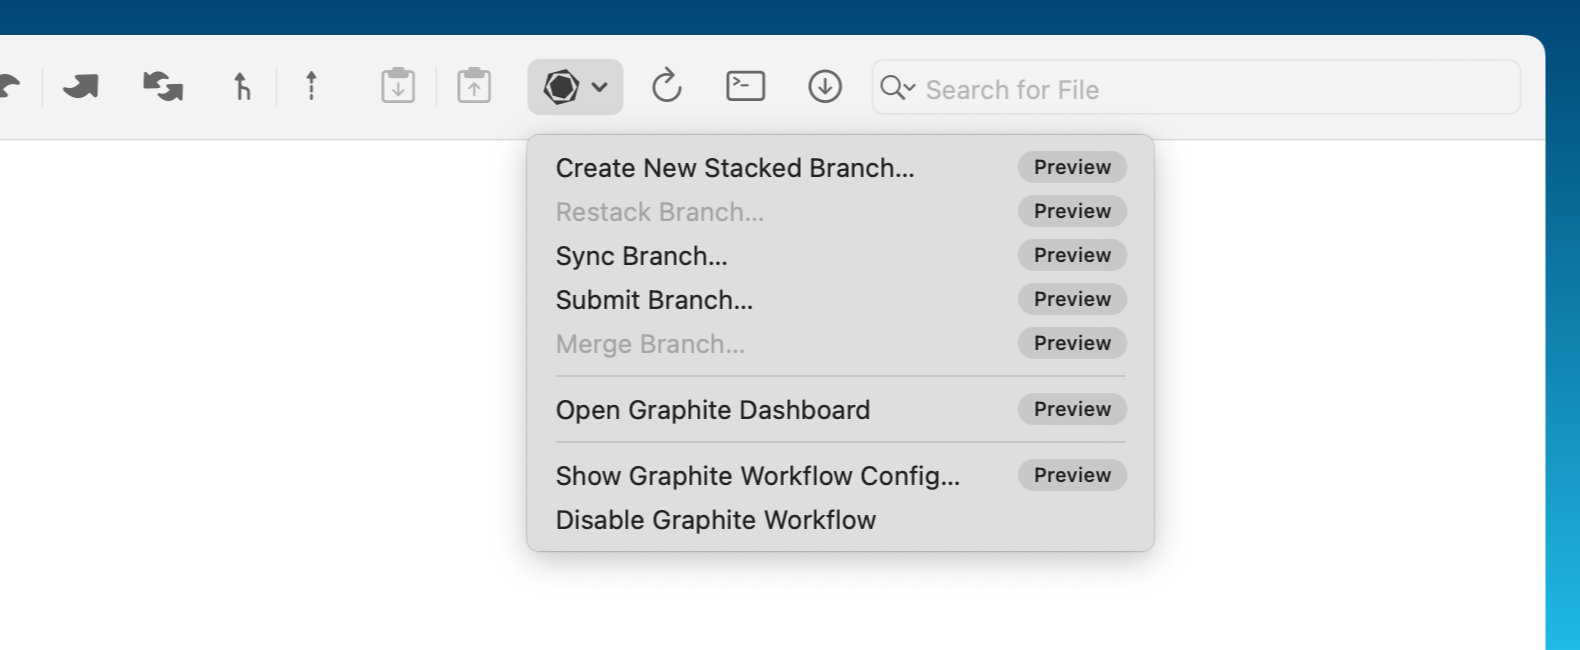Click into the Search for File field
Image resolution: width=1580 pixels, height=650 pixels.
tap(1200, 89)
